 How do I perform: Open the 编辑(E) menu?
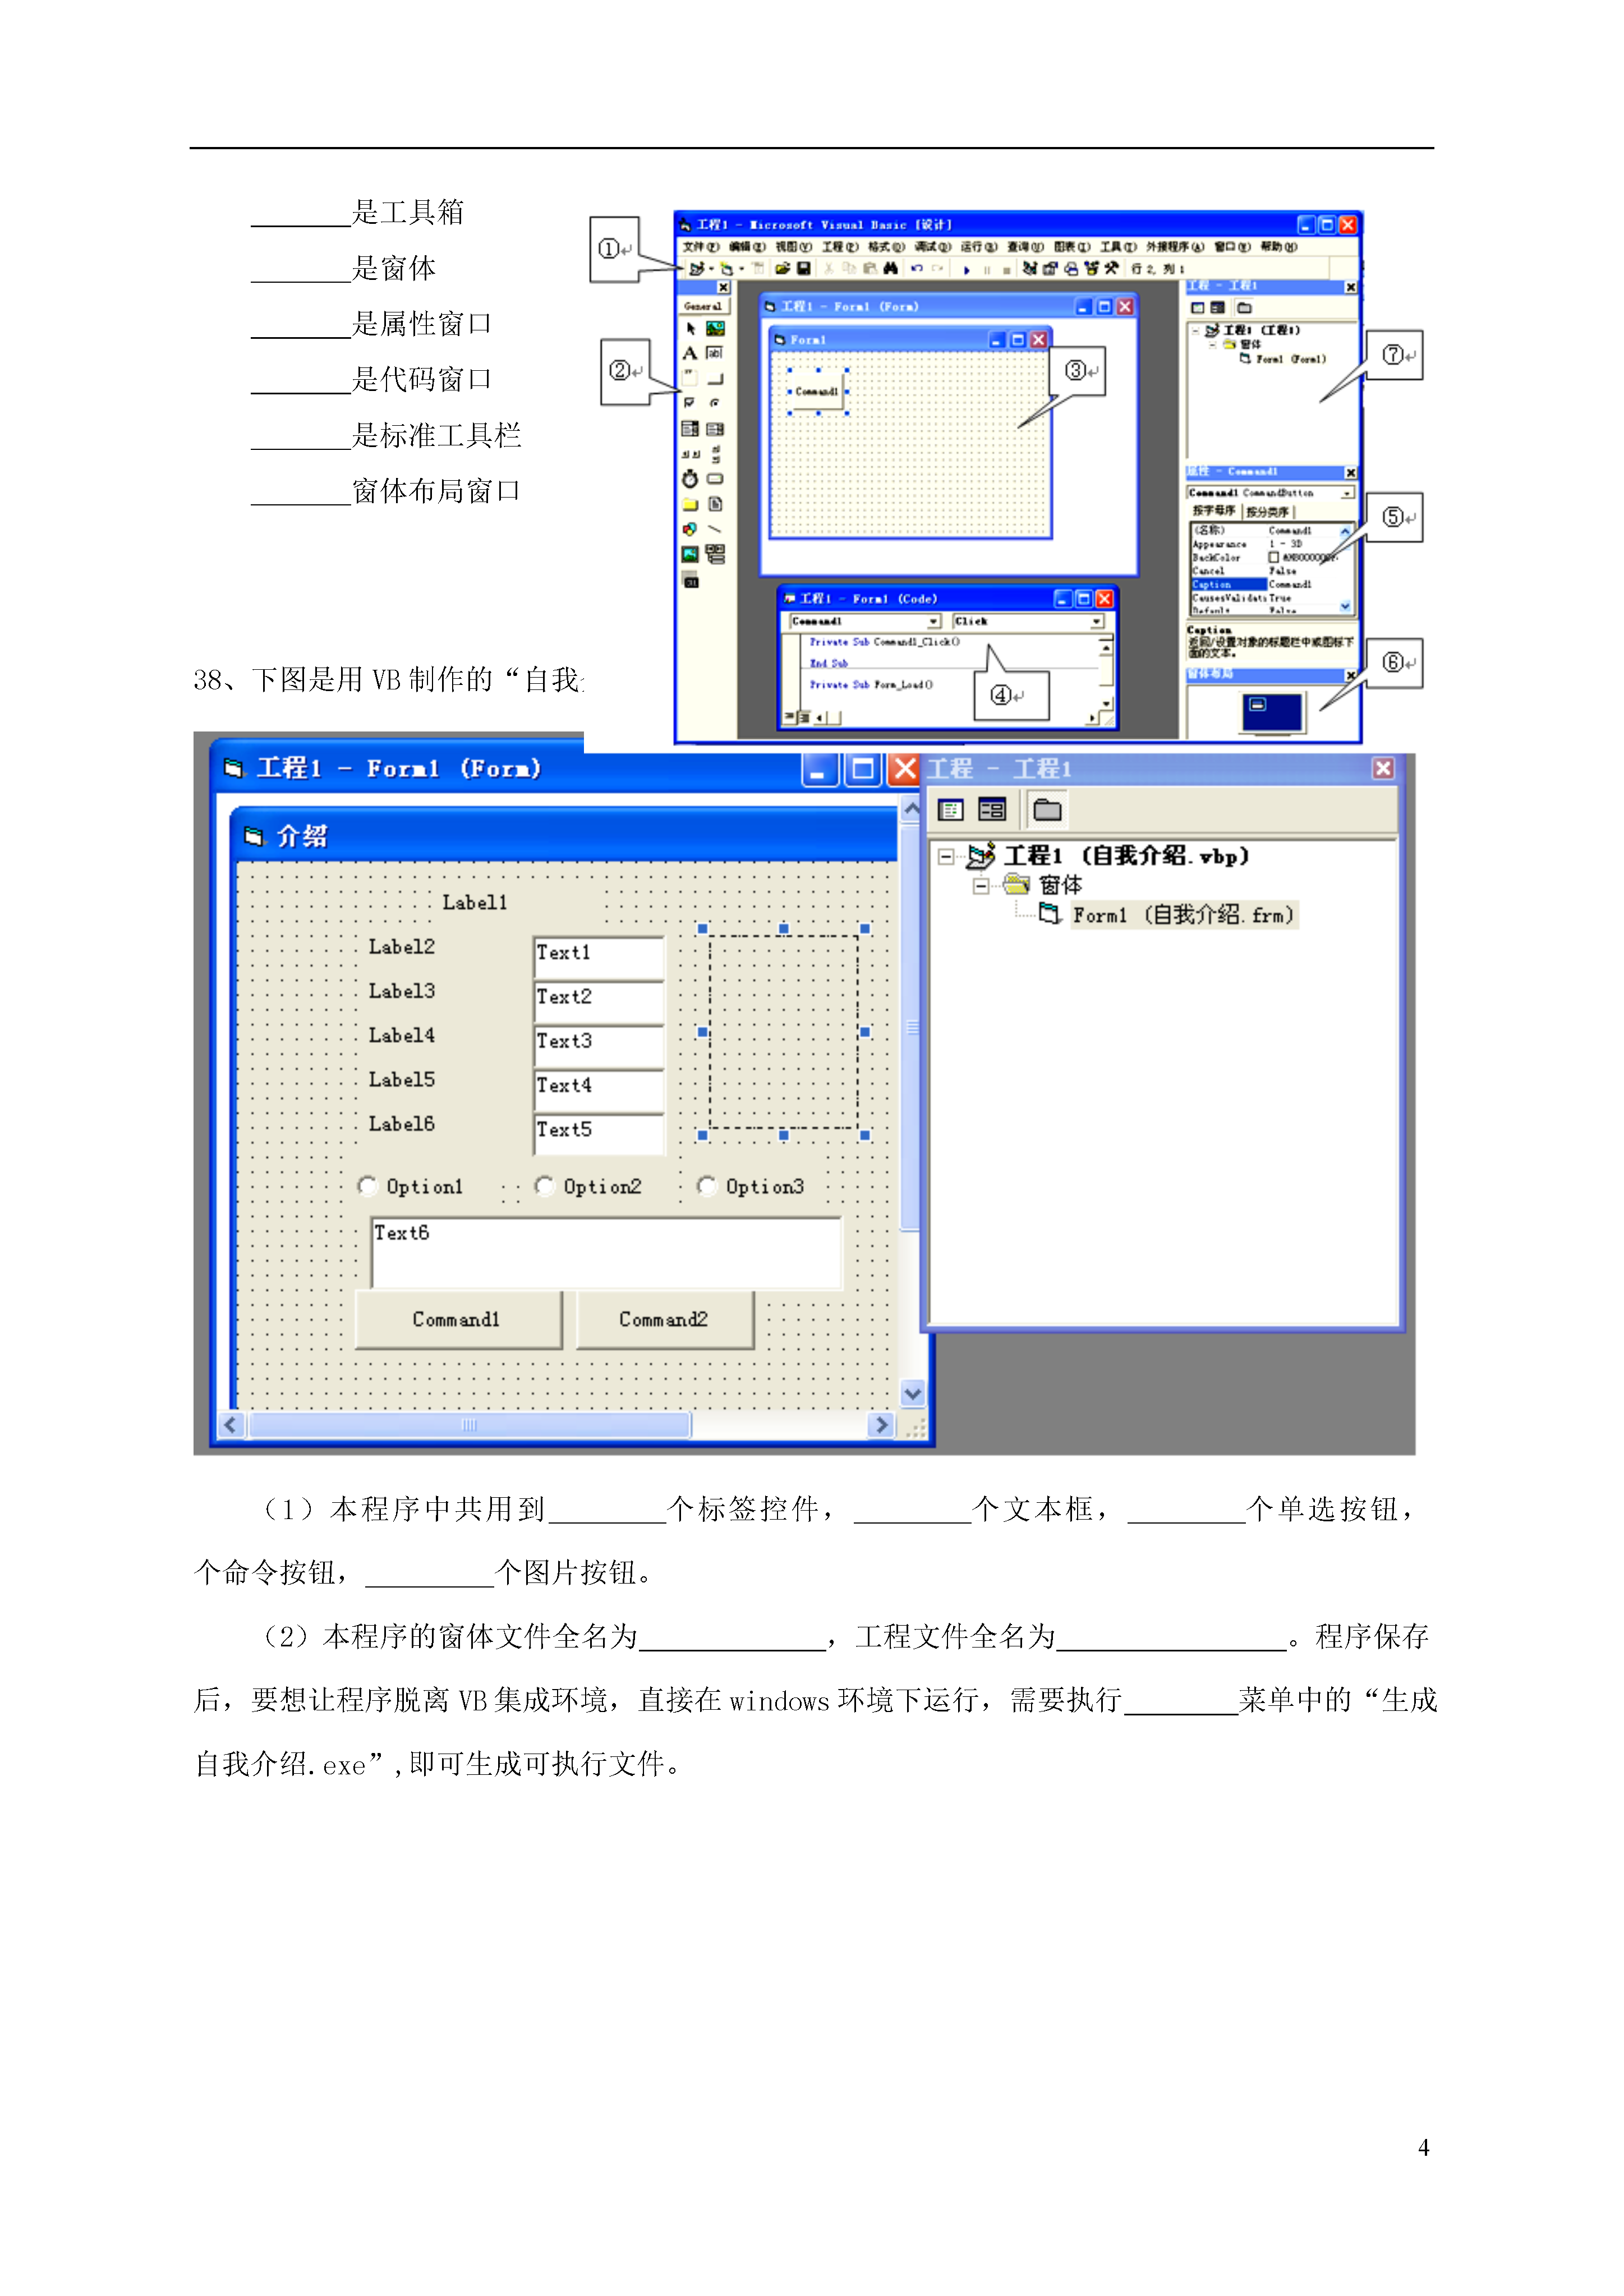point(747,247)
